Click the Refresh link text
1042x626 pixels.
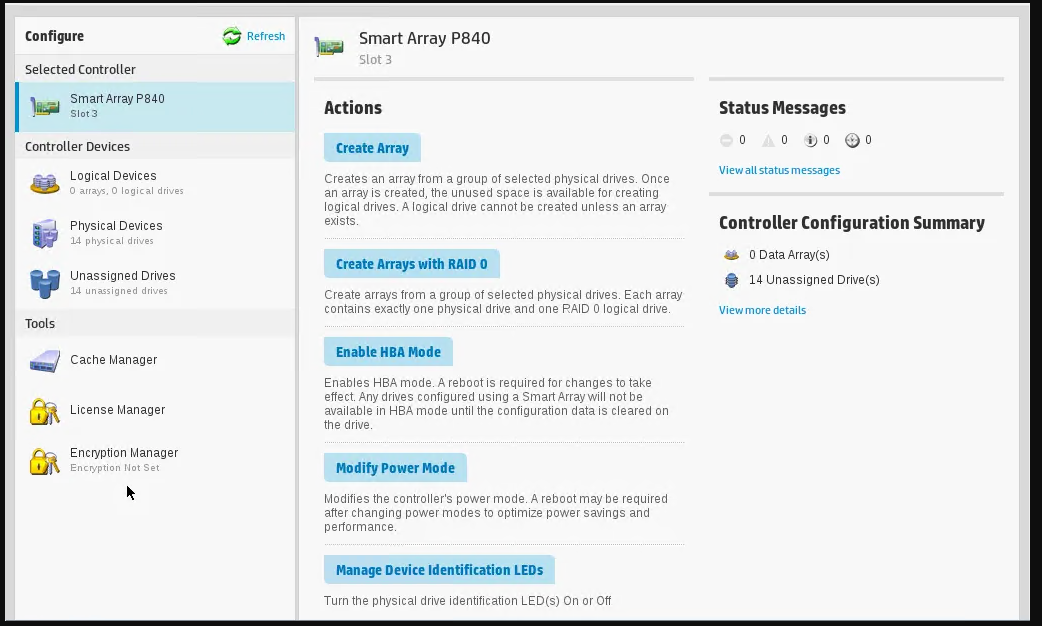[x=266, y=36]
